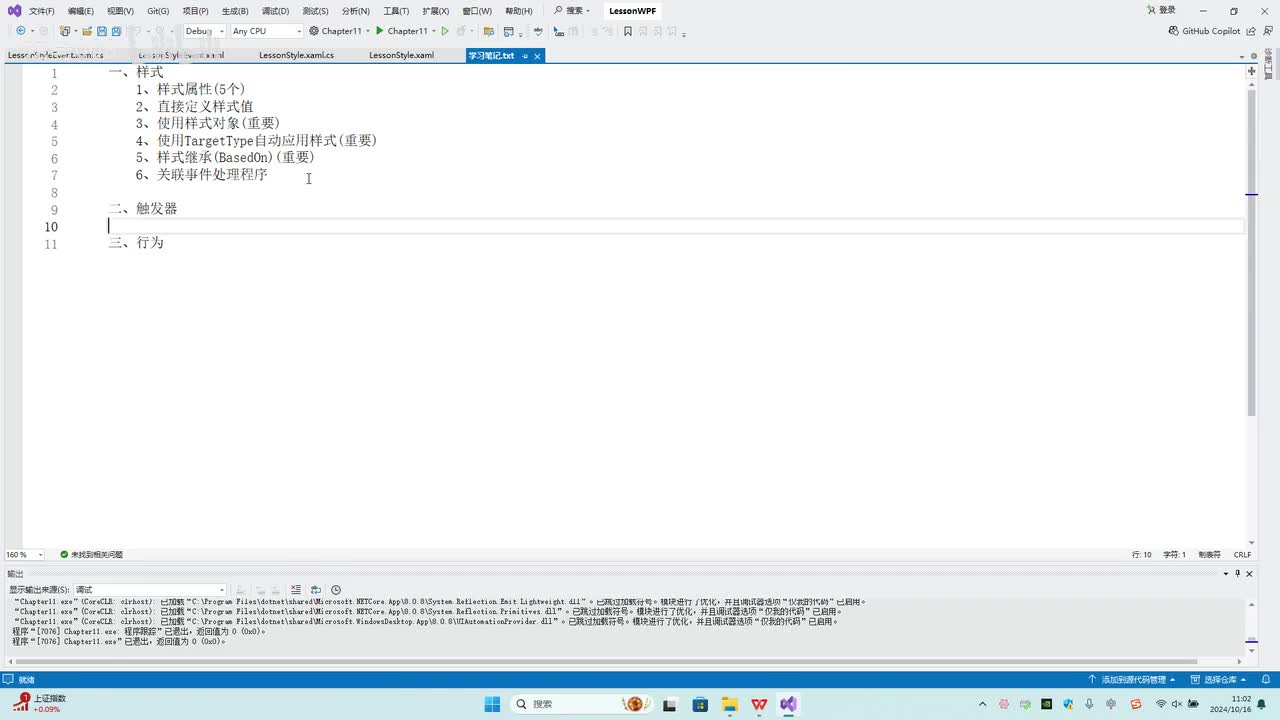1280x720 pixels.
Task: Toggle word wrap in the output panel
Action: click(316, 590)
